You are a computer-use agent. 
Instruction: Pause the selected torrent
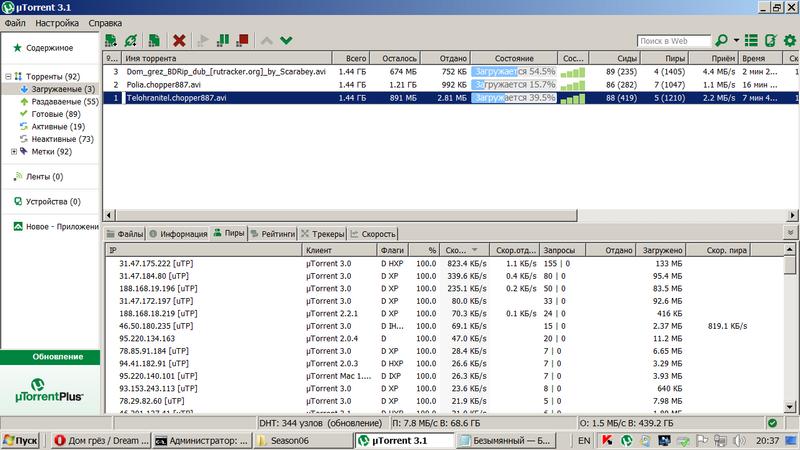point(223,40)
